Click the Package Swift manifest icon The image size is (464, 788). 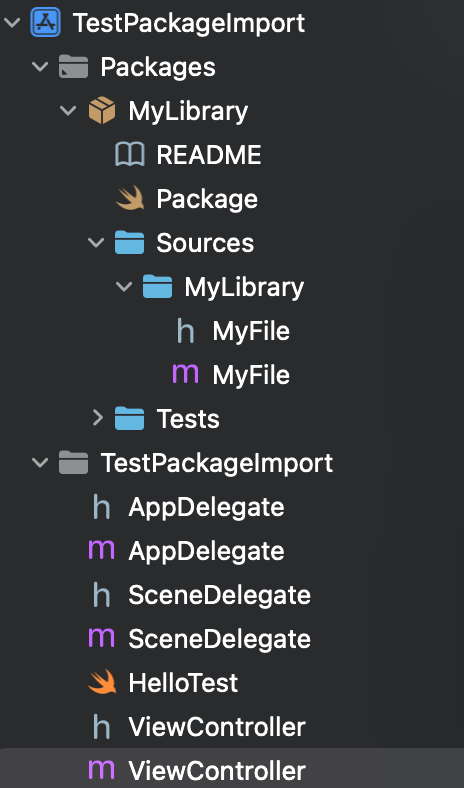pyautogui.click(x=130, y=199)
